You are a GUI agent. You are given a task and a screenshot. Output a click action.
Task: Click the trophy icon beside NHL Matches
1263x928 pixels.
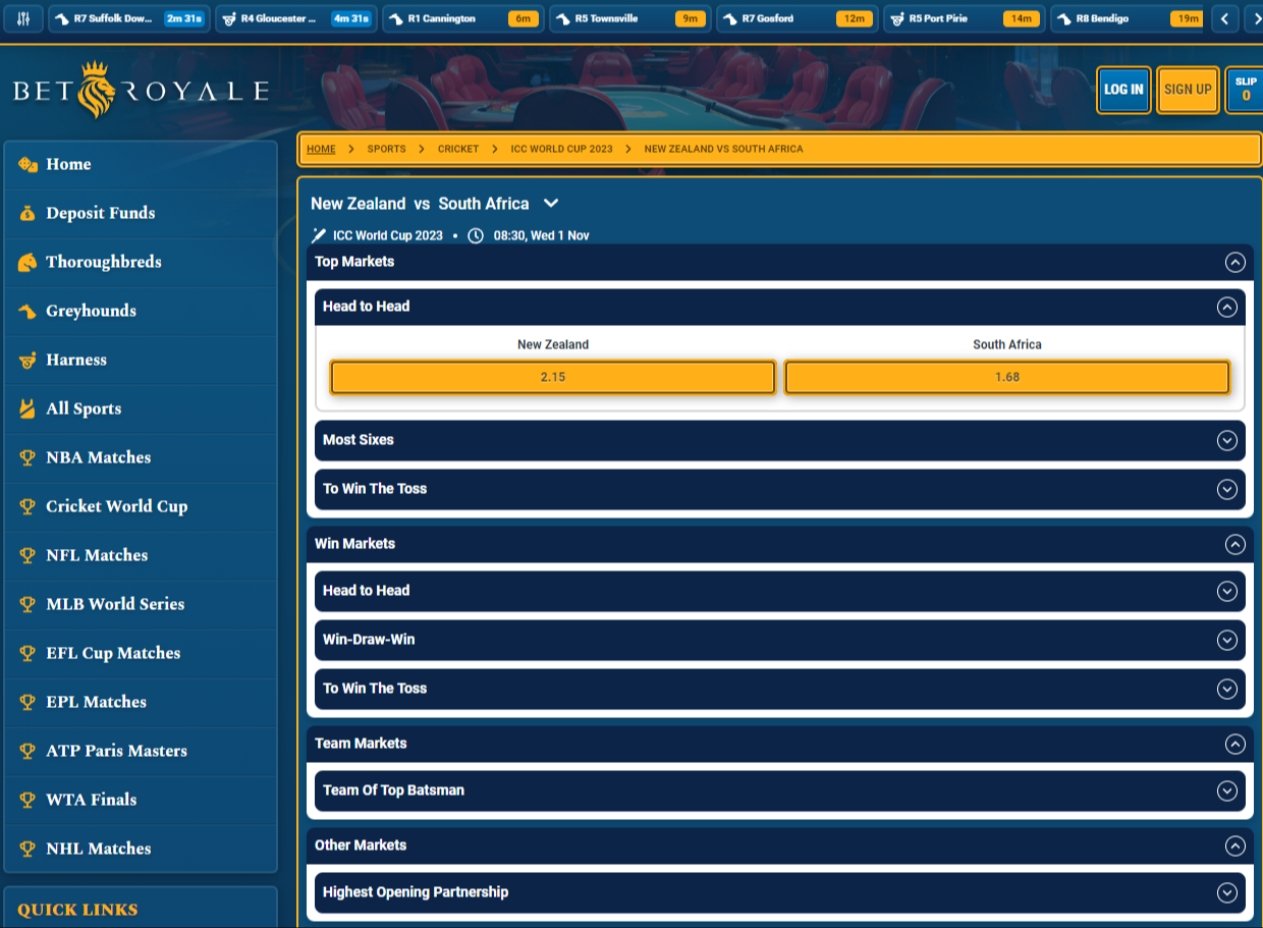coord(28,849)
